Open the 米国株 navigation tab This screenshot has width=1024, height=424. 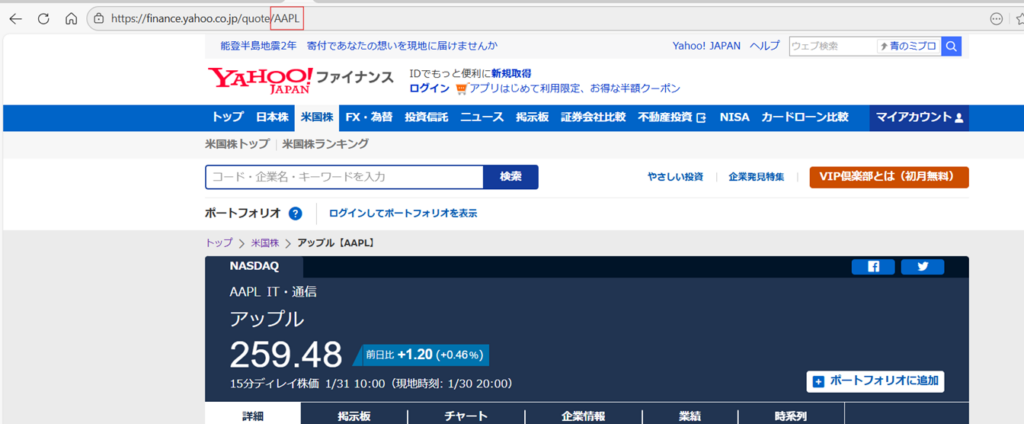pyautogui.click(x=316, y=118)
